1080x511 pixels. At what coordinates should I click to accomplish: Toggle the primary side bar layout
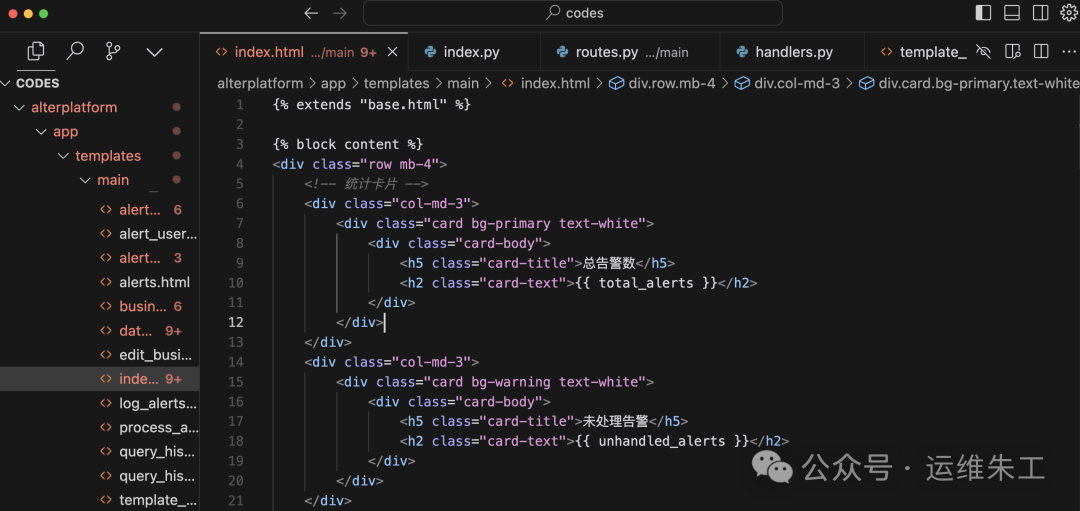pos(984,13)
